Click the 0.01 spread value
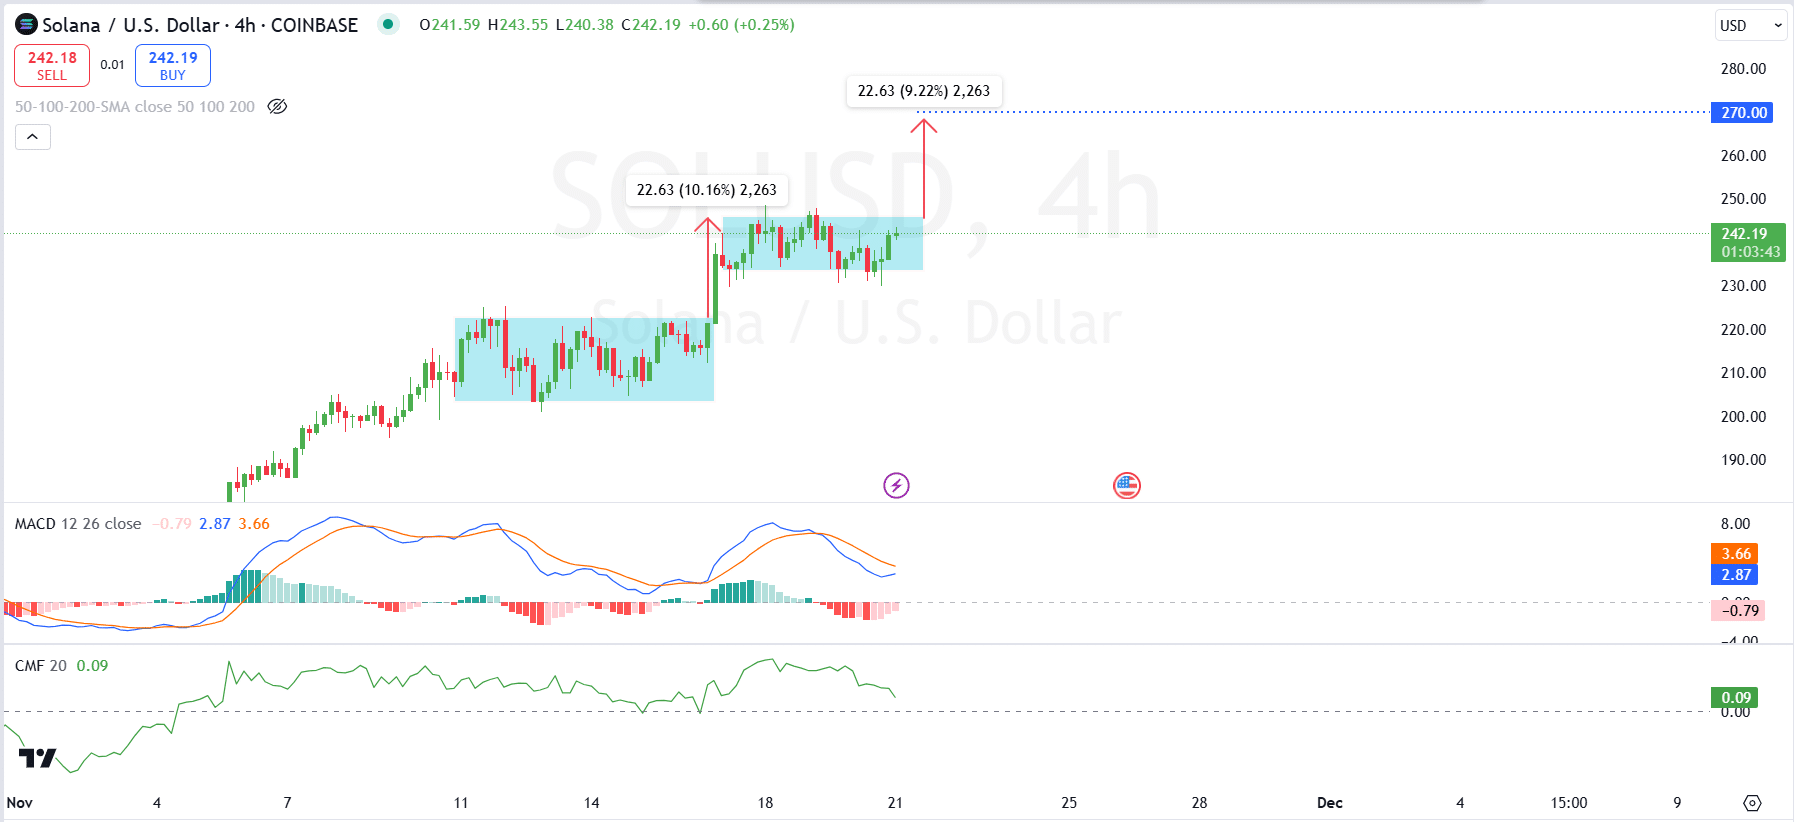Screen dimensions: 1794x822 coord(112,65)
